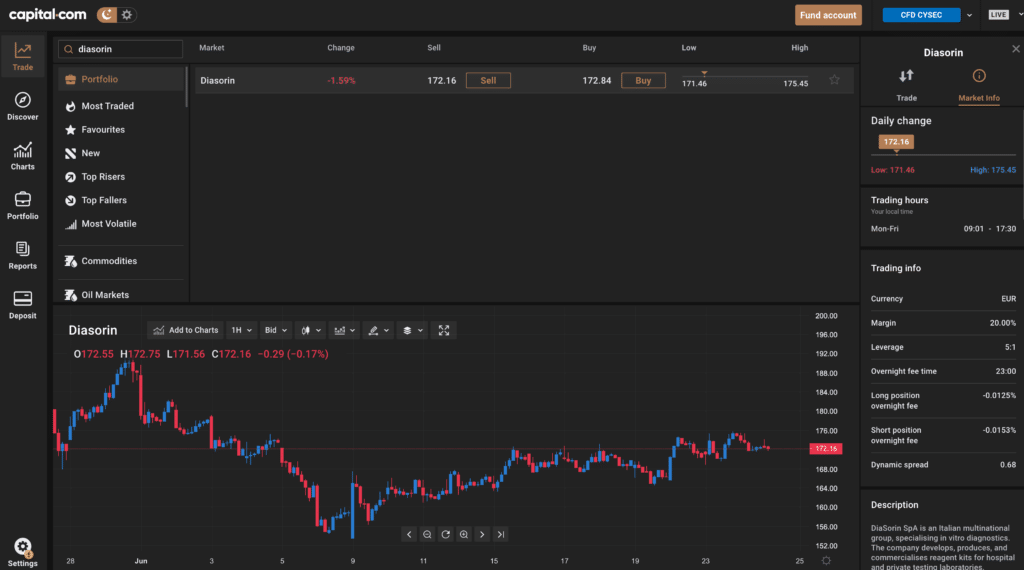Select Top Risers category
Viewport: 1024px width, 570px height.
pos(103,176)
